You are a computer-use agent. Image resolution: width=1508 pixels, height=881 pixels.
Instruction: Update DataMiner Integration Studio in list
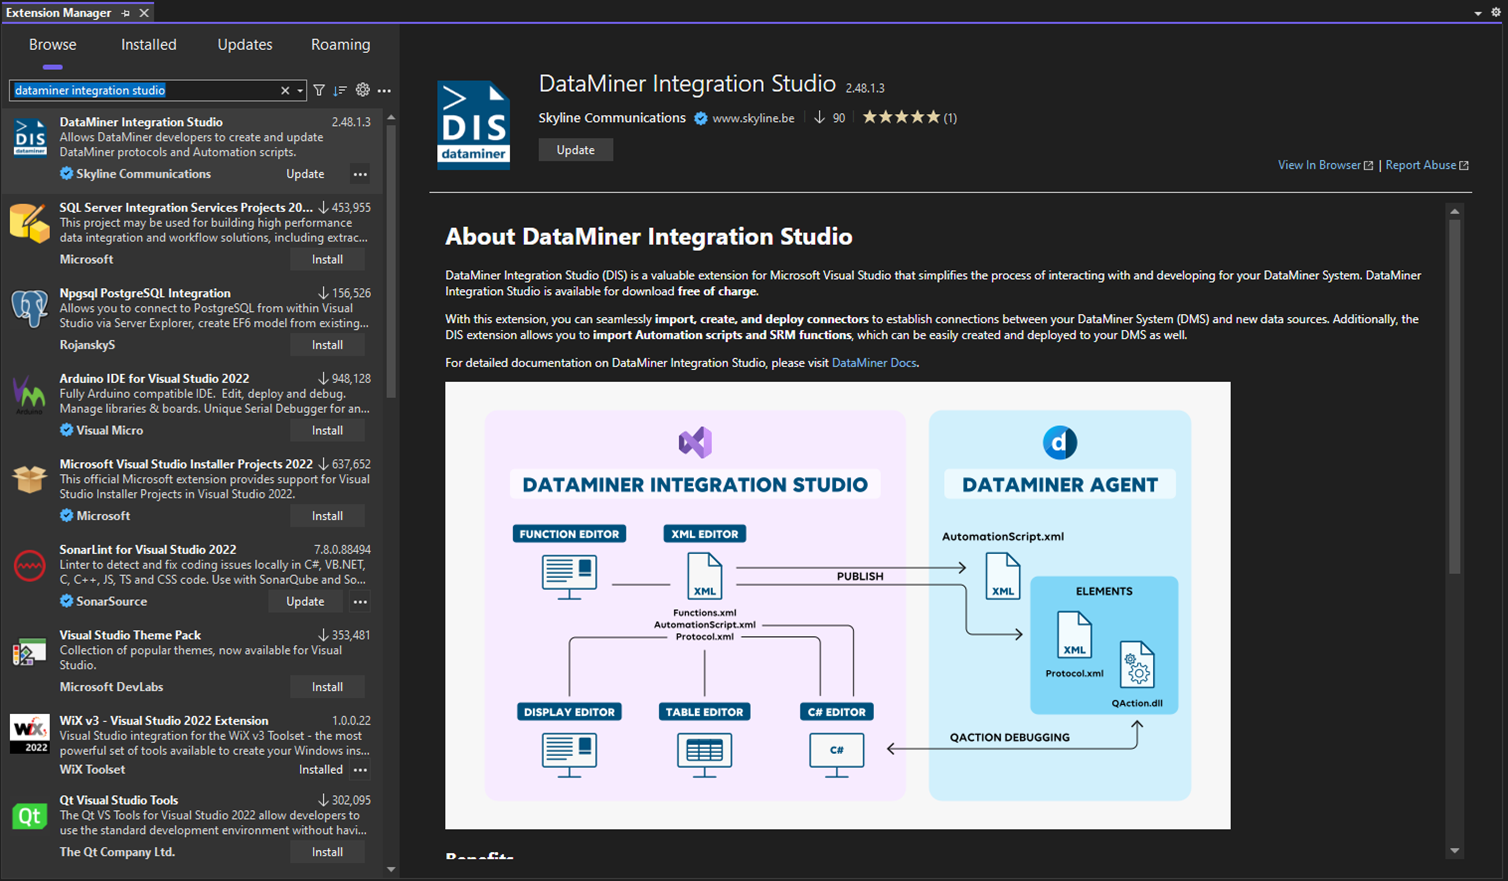coord(305,174)
